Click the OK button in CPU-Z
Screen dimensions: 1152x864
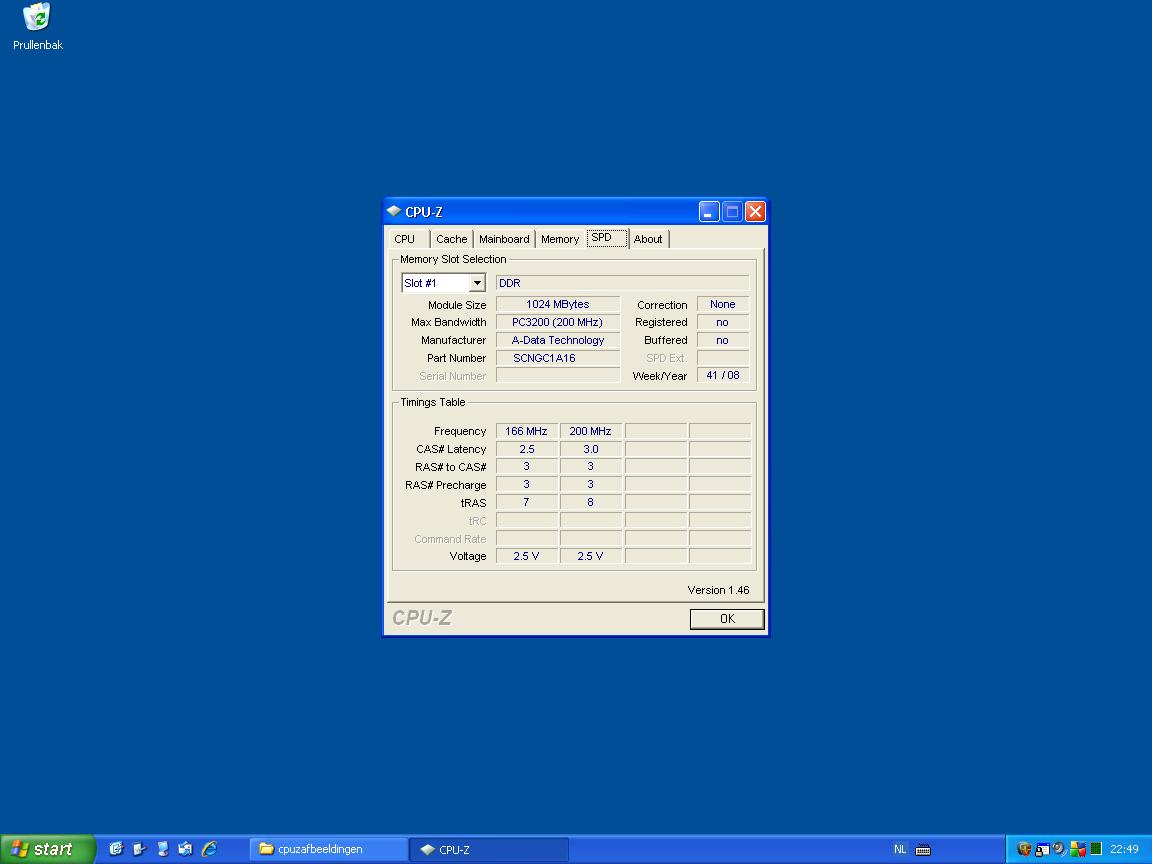tap(727, 619)
